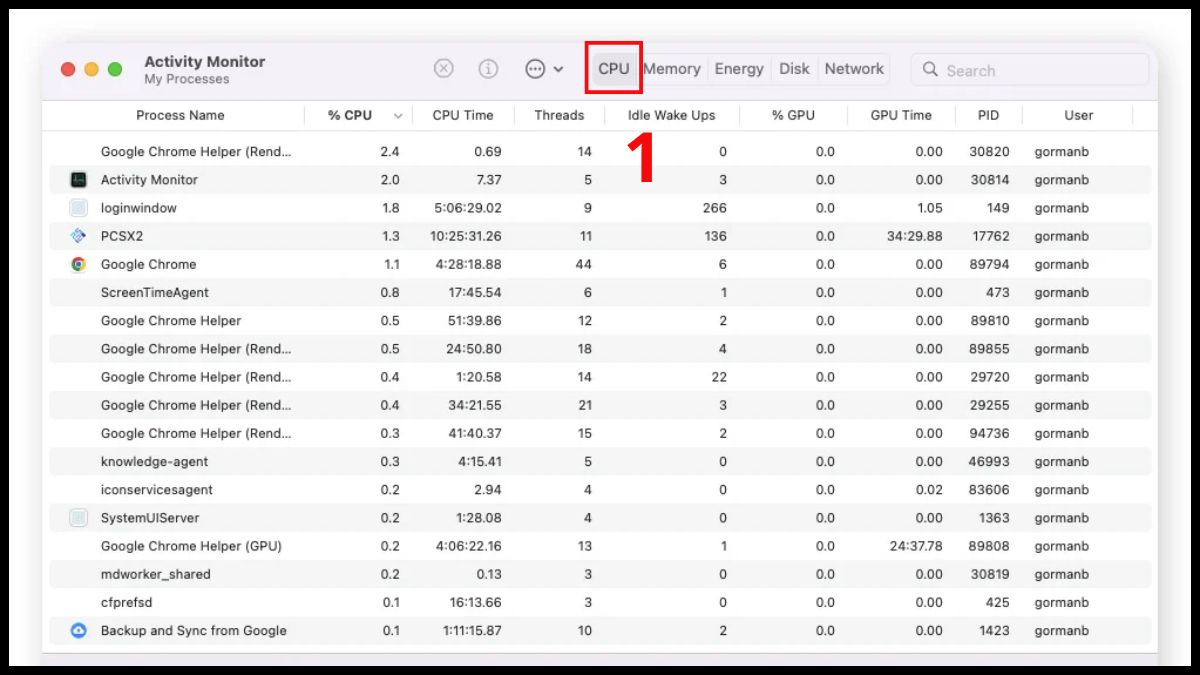Click the Backup and Sync cloud icon
The width and height of the screenshot is (1200, 675).
point(79,631)
